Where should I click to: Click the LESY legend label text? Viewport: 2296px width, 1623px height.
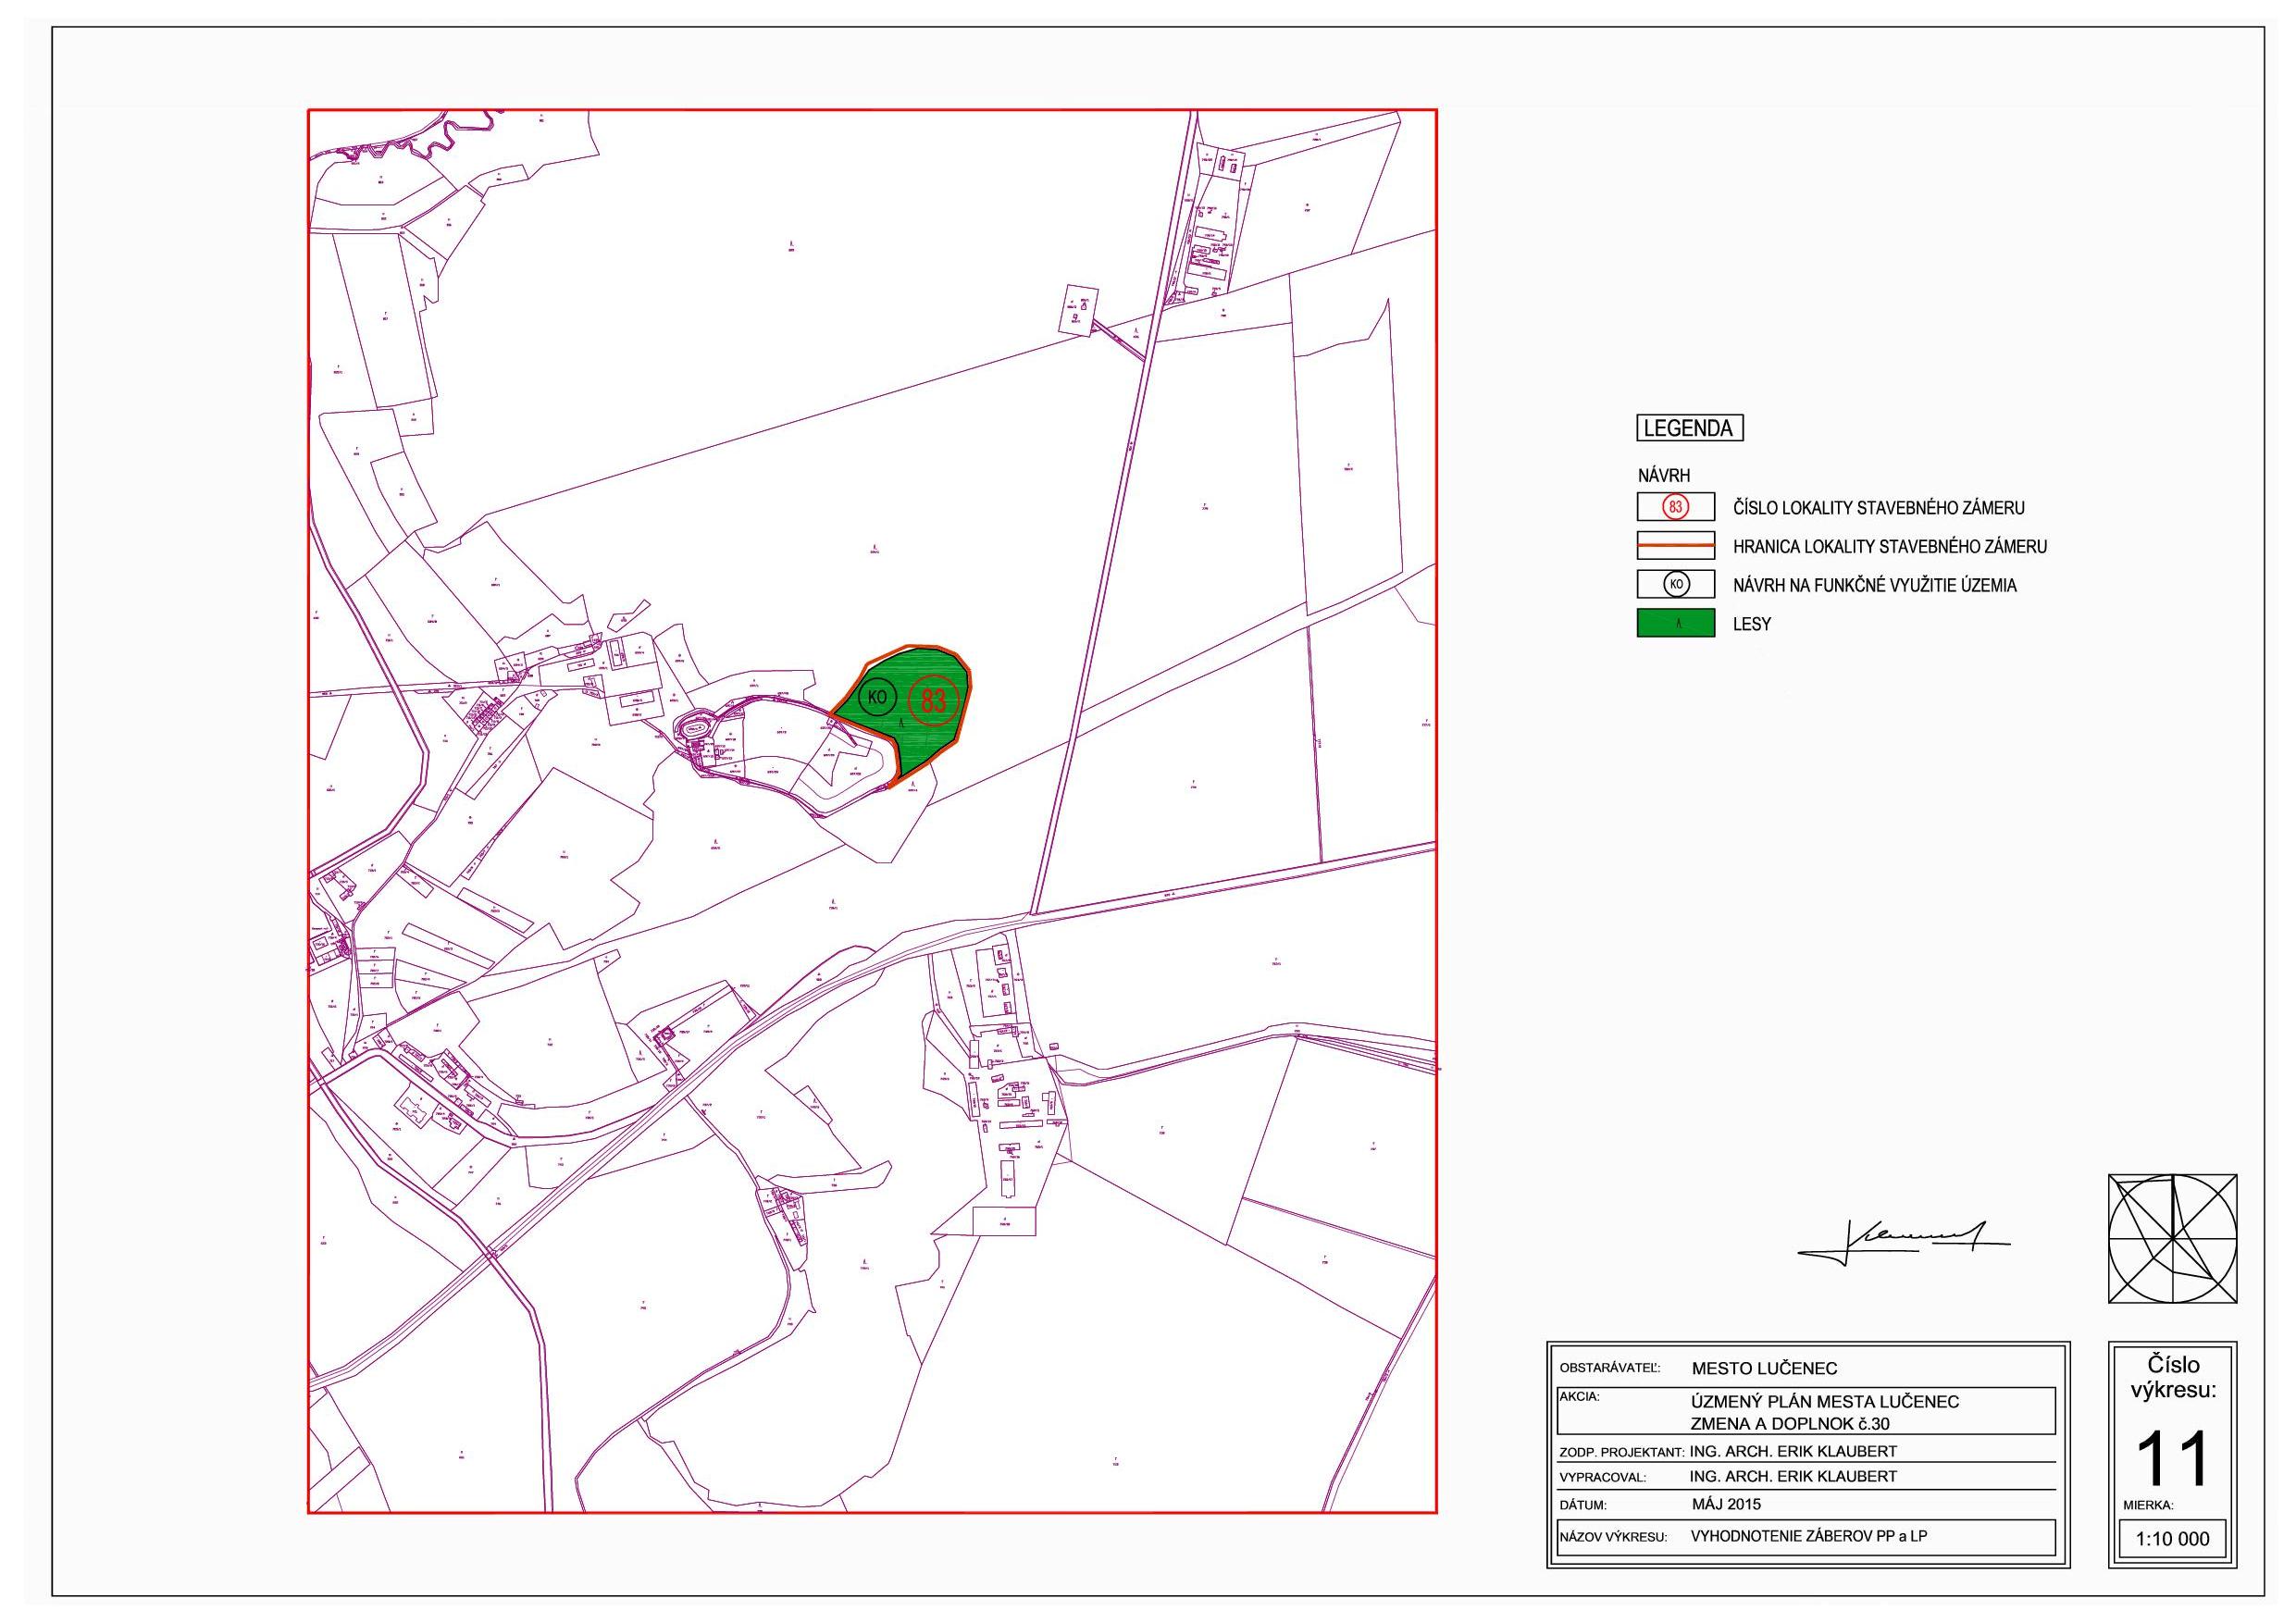1752,624
